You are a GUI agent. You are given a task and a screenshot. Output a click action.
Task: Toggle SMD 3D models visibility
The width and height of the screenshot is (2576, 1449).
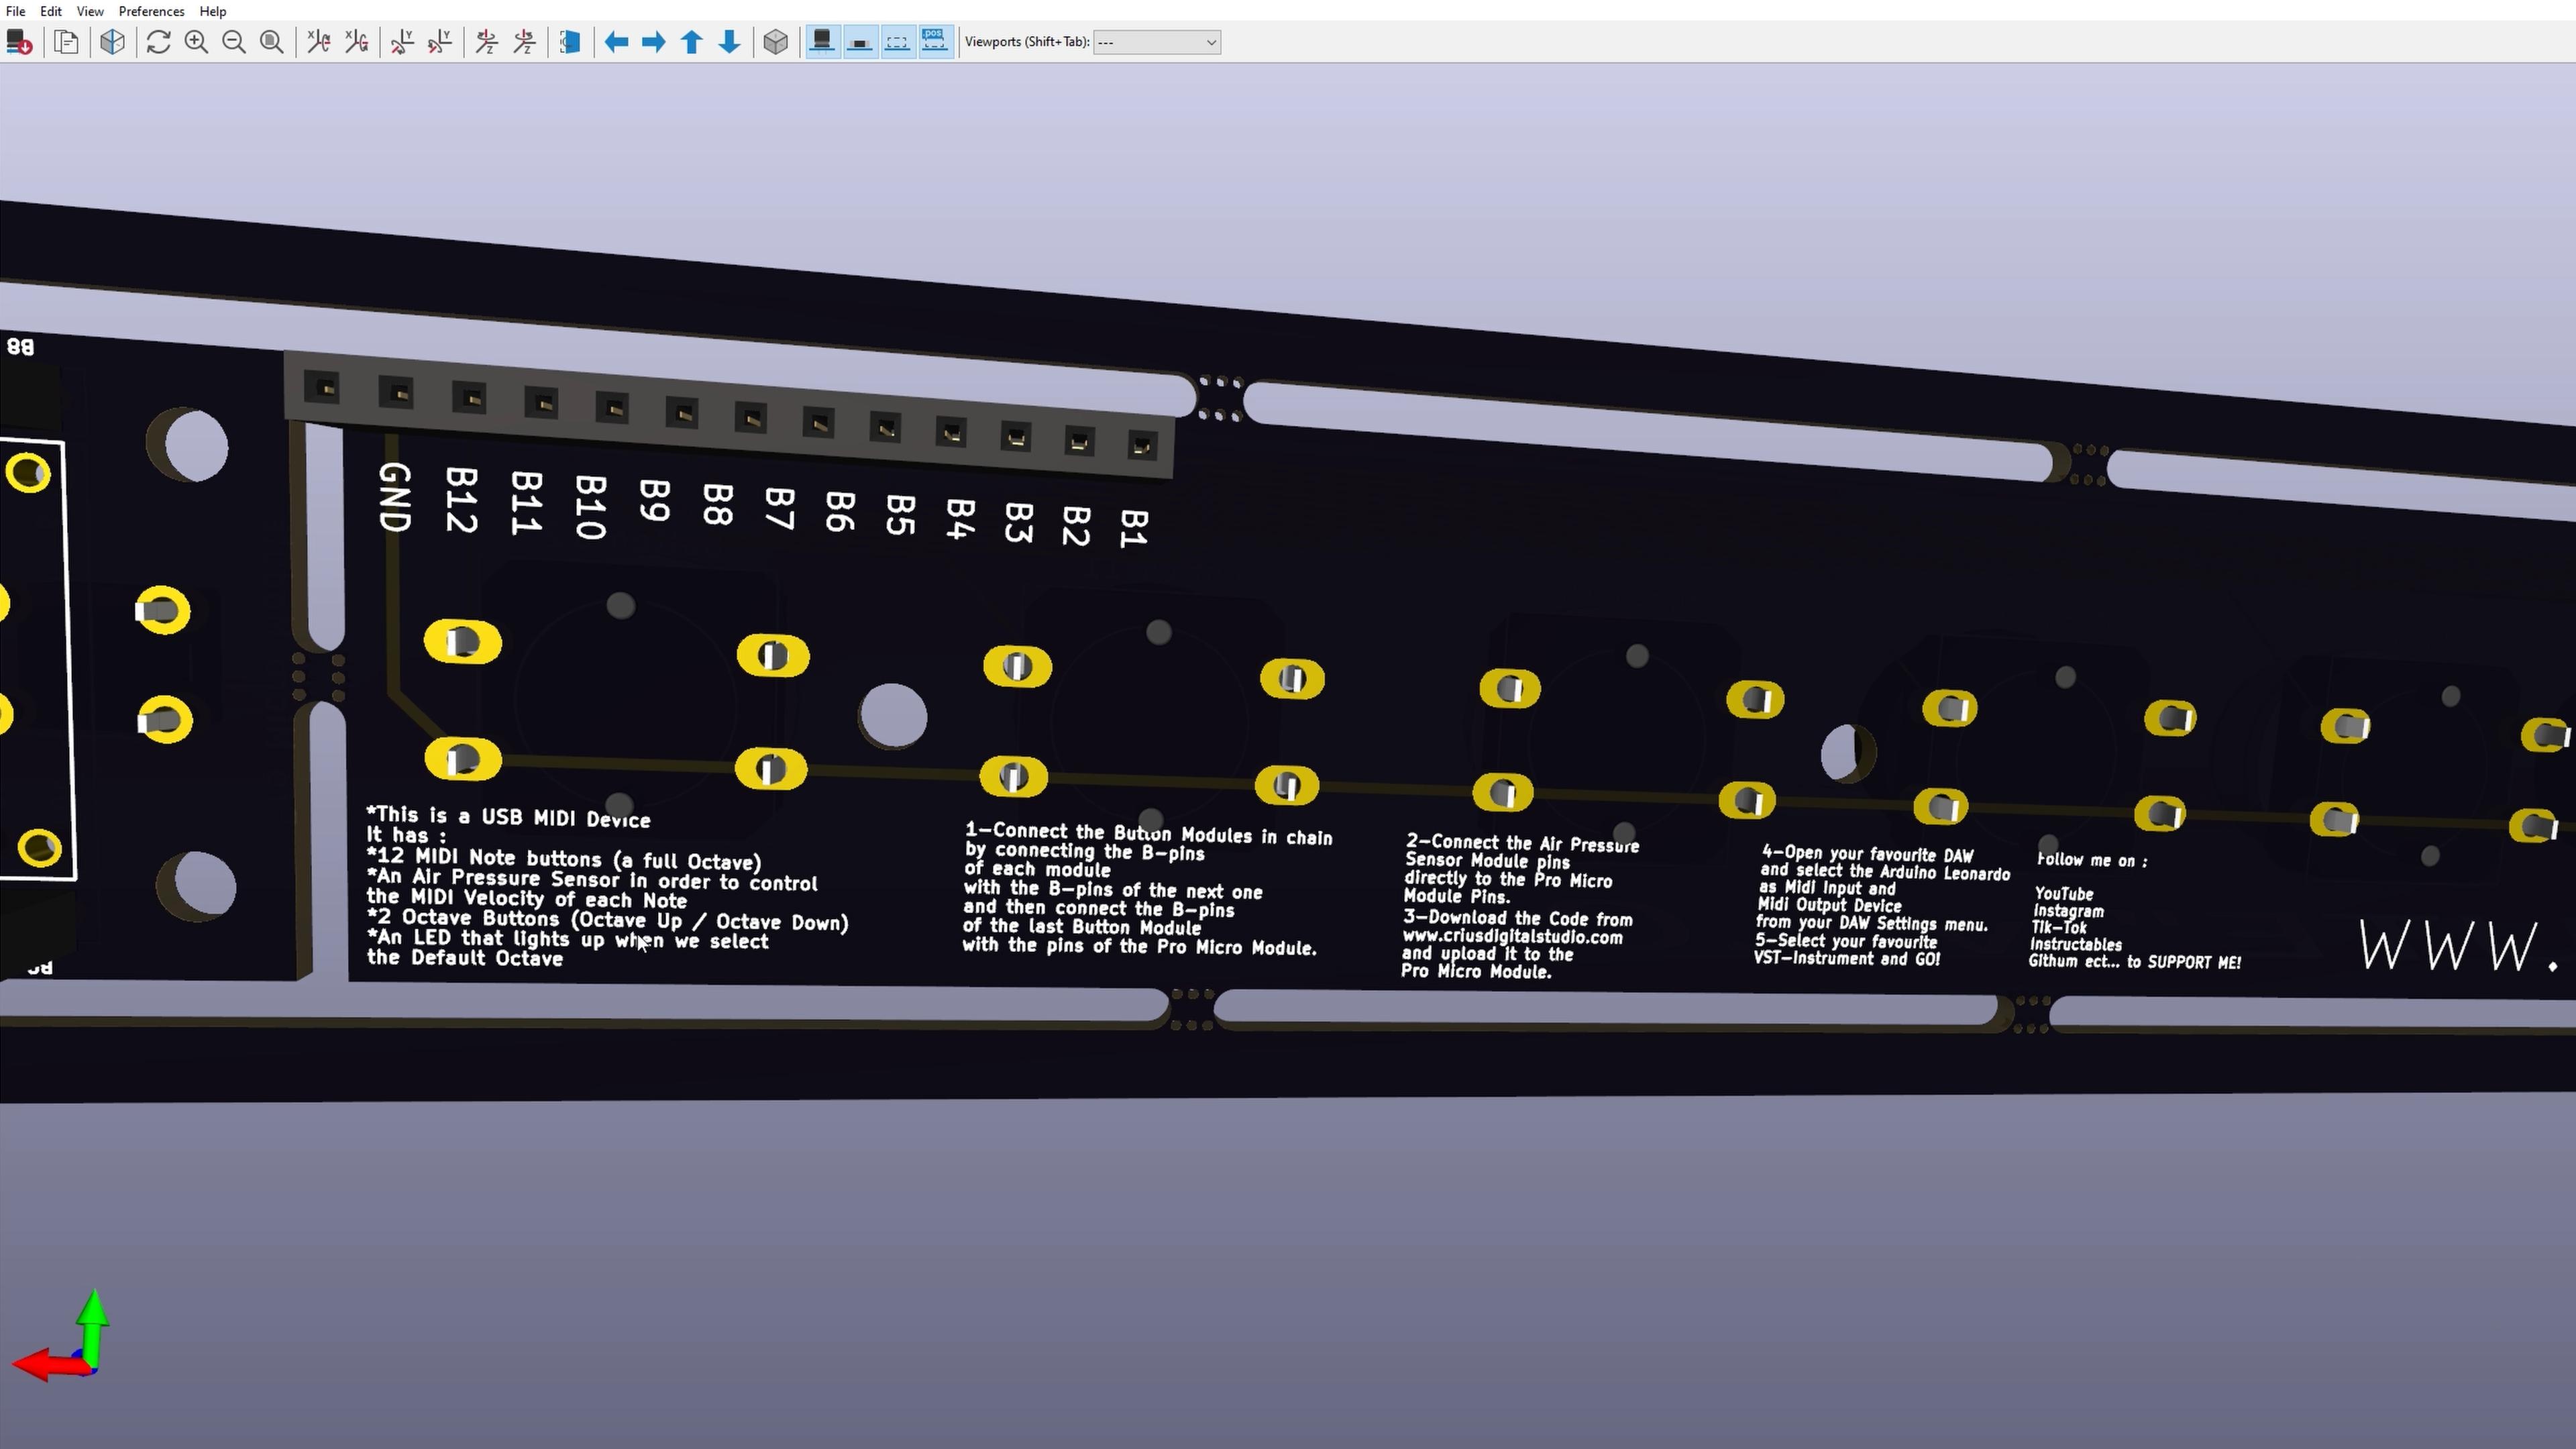[x=860, y=42]
